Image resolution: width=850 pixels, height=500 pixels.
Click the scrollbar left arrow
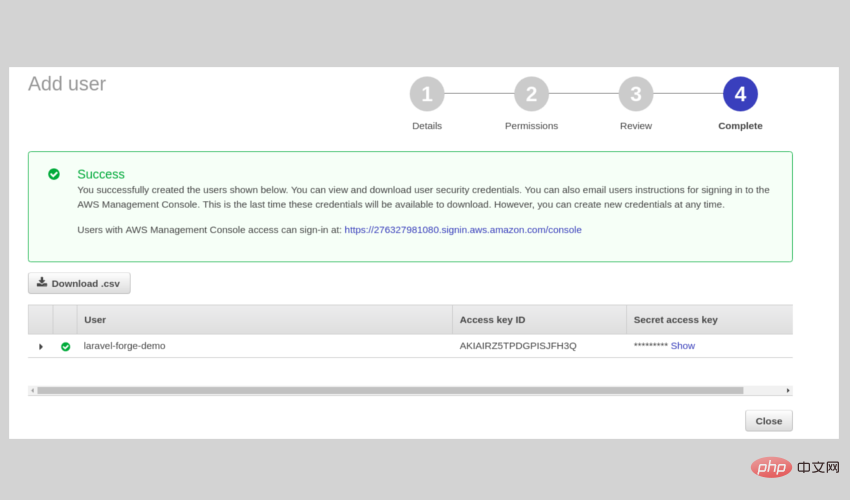(x=33, y=390)
